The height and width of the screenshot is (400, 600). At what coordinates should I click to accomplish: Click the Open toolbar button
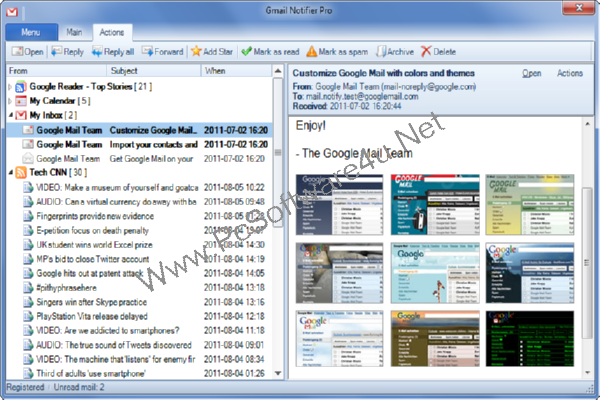(28, 52)
